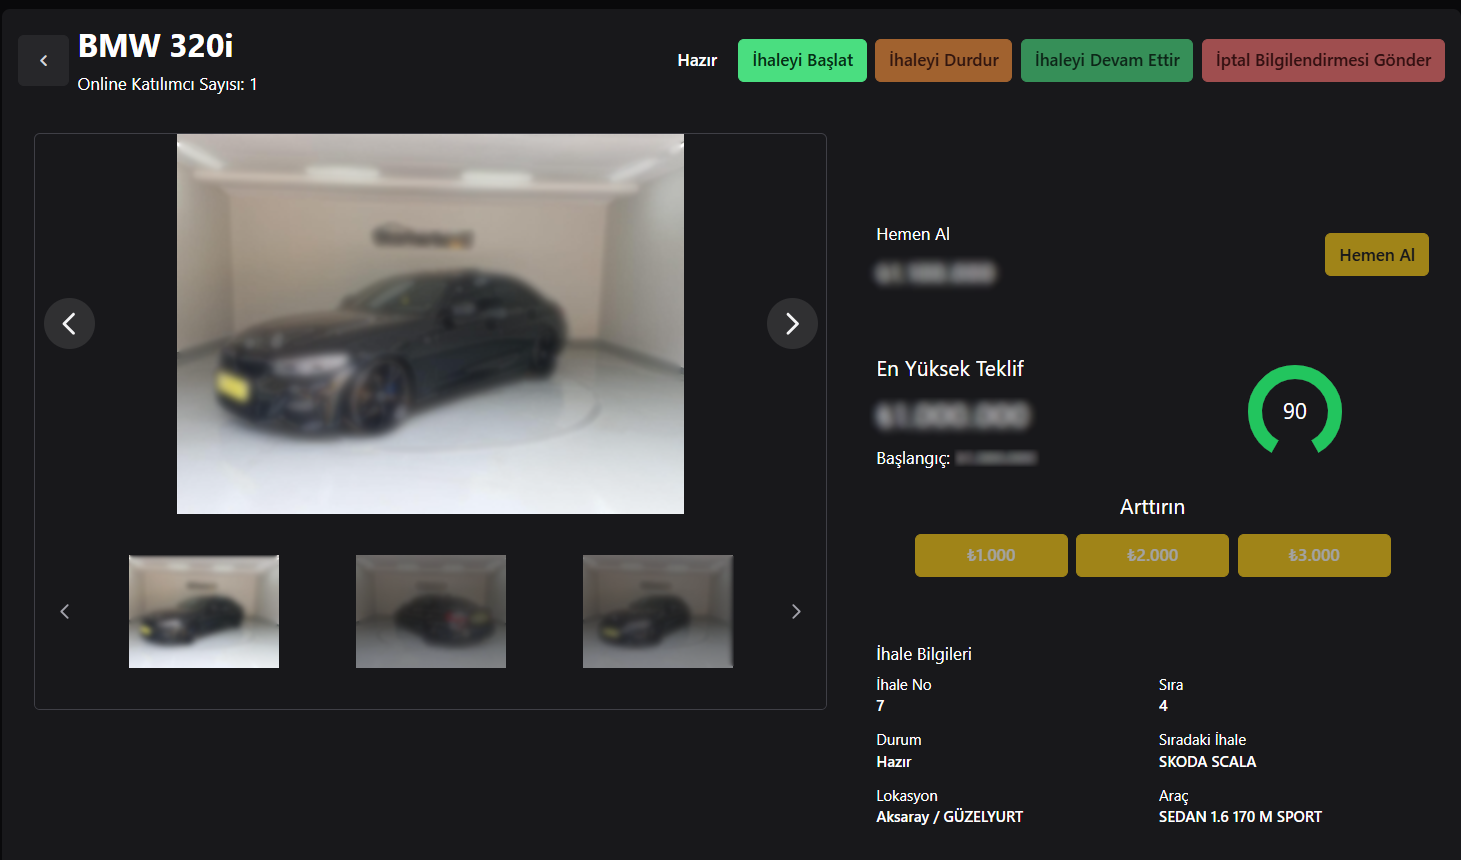Raise bid by ₺3.000
The height and width of the screenshot is (860, 1461).
point(1314,555)
